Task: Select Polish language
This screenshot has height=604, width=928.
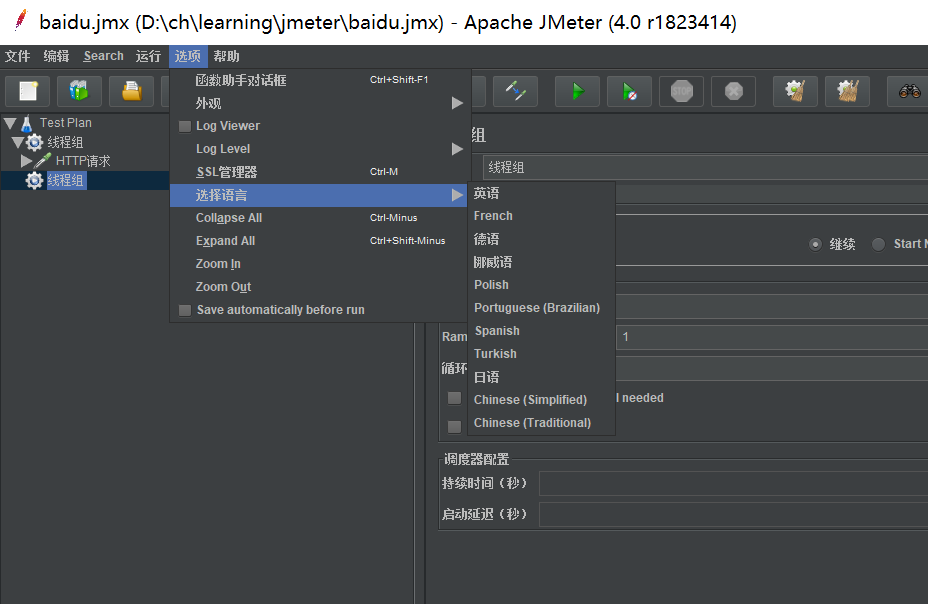Action: click(x=542, y=285)
